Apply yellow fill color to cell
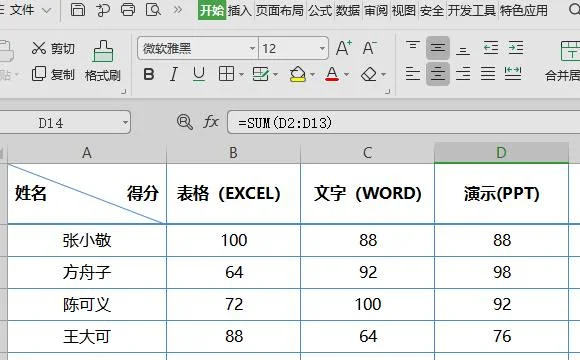This screenshot has height=360, width=580. (x=298, y=74)
